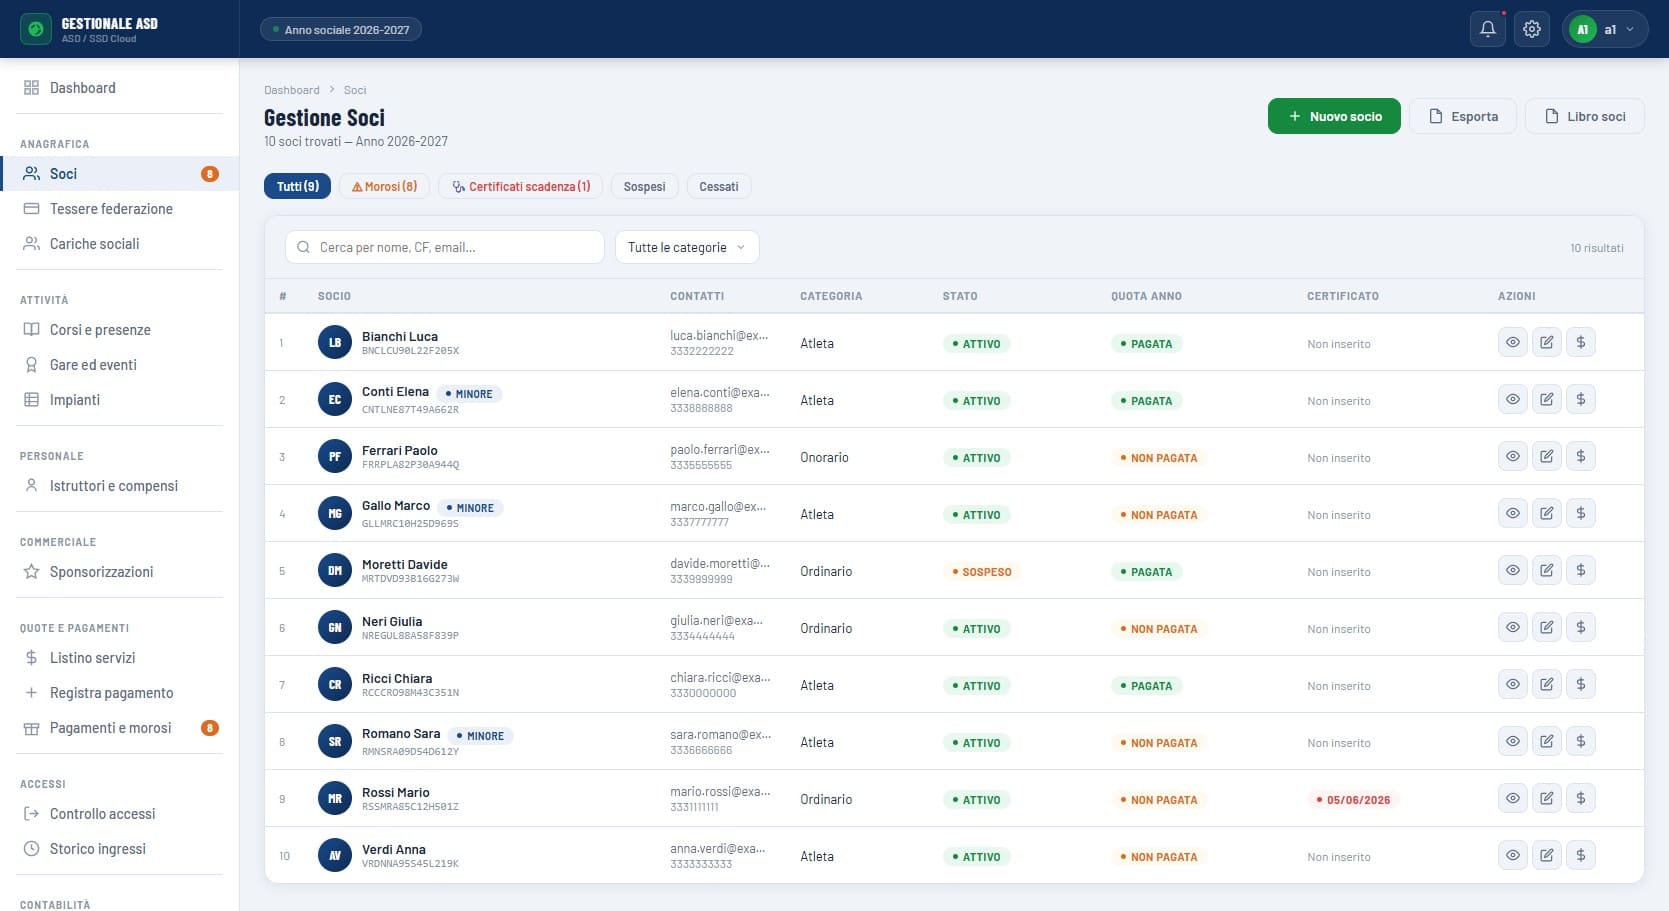Register payment for Neri Giulia (dollar icon)
The width and height of the screenshot is (1669, 911).
click(1581, 627)
